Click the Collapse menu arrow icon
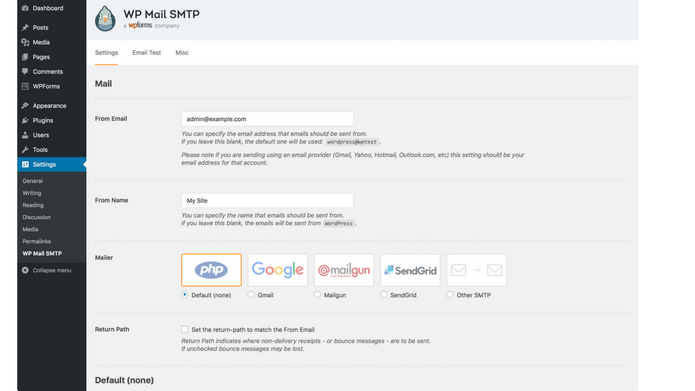The image size is (695, 391). coord(25,270)
